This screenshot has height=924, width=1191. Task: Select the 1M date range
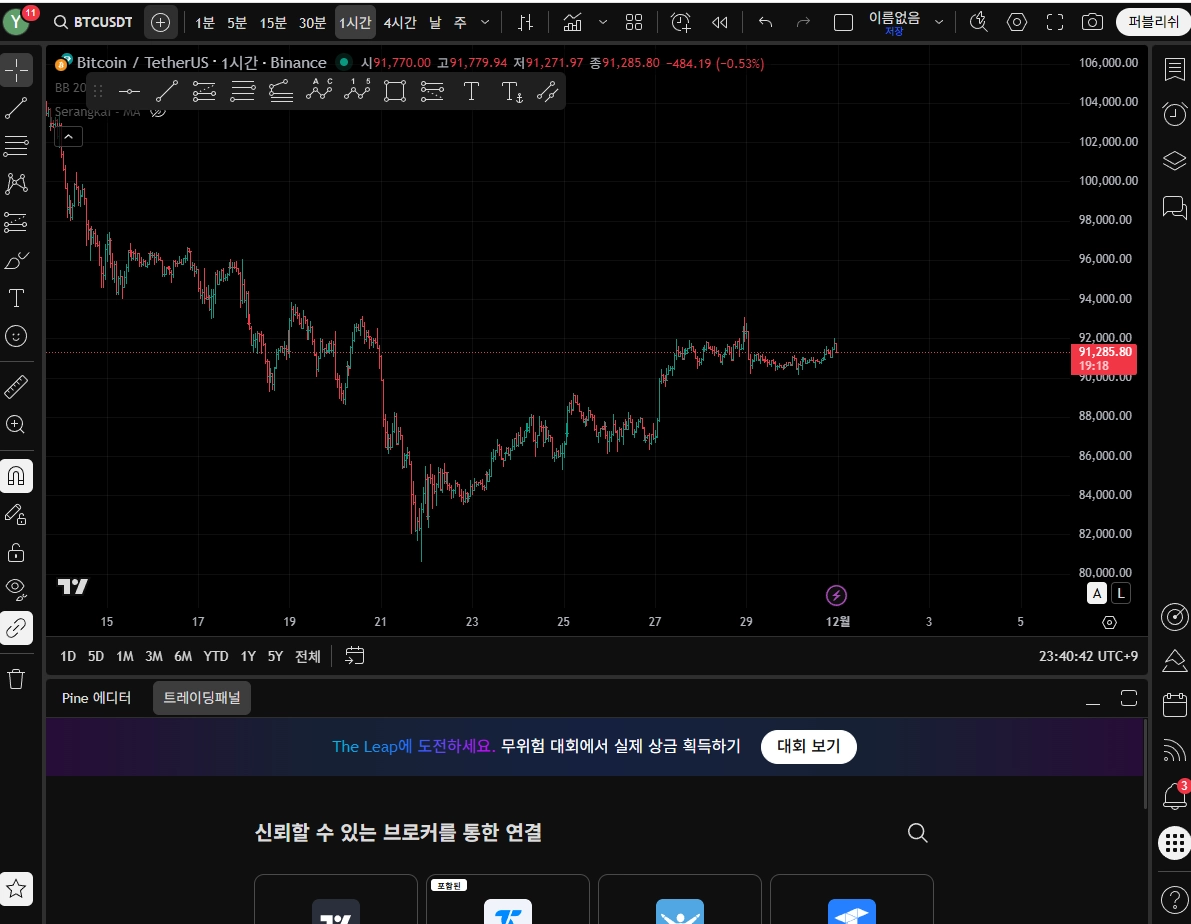tap(125, 656)
